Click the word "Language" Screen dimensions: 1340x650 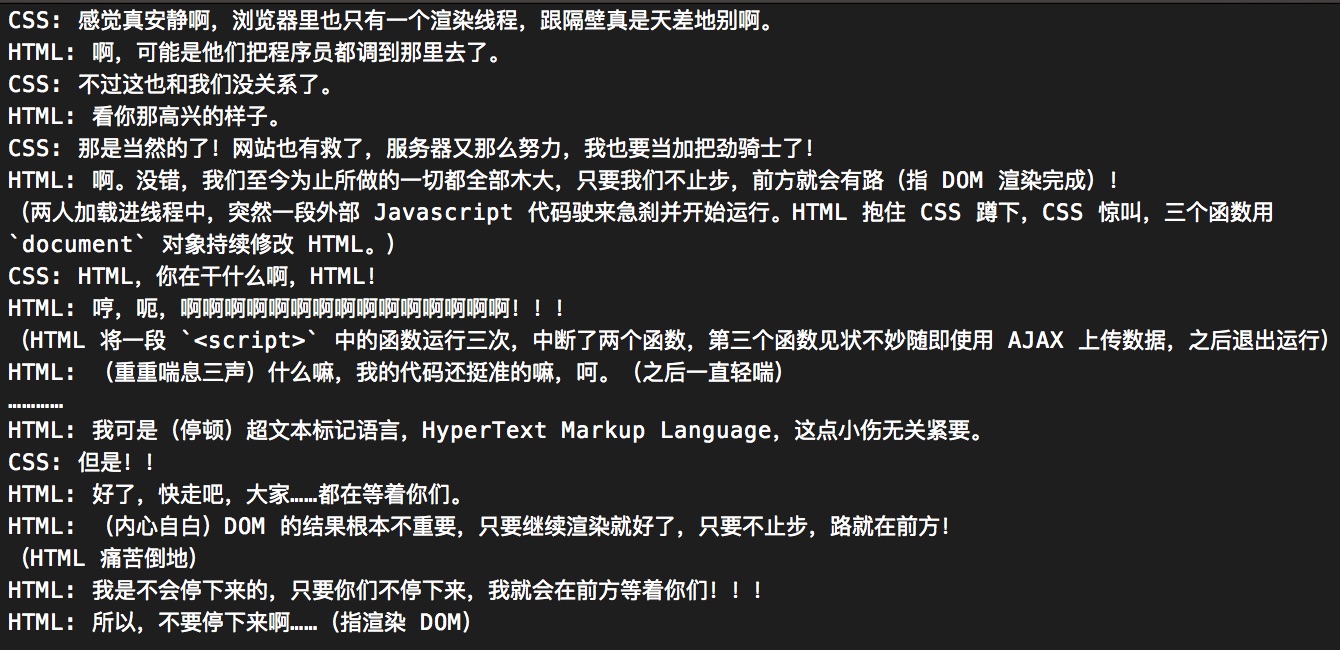[x=714, y=431]
